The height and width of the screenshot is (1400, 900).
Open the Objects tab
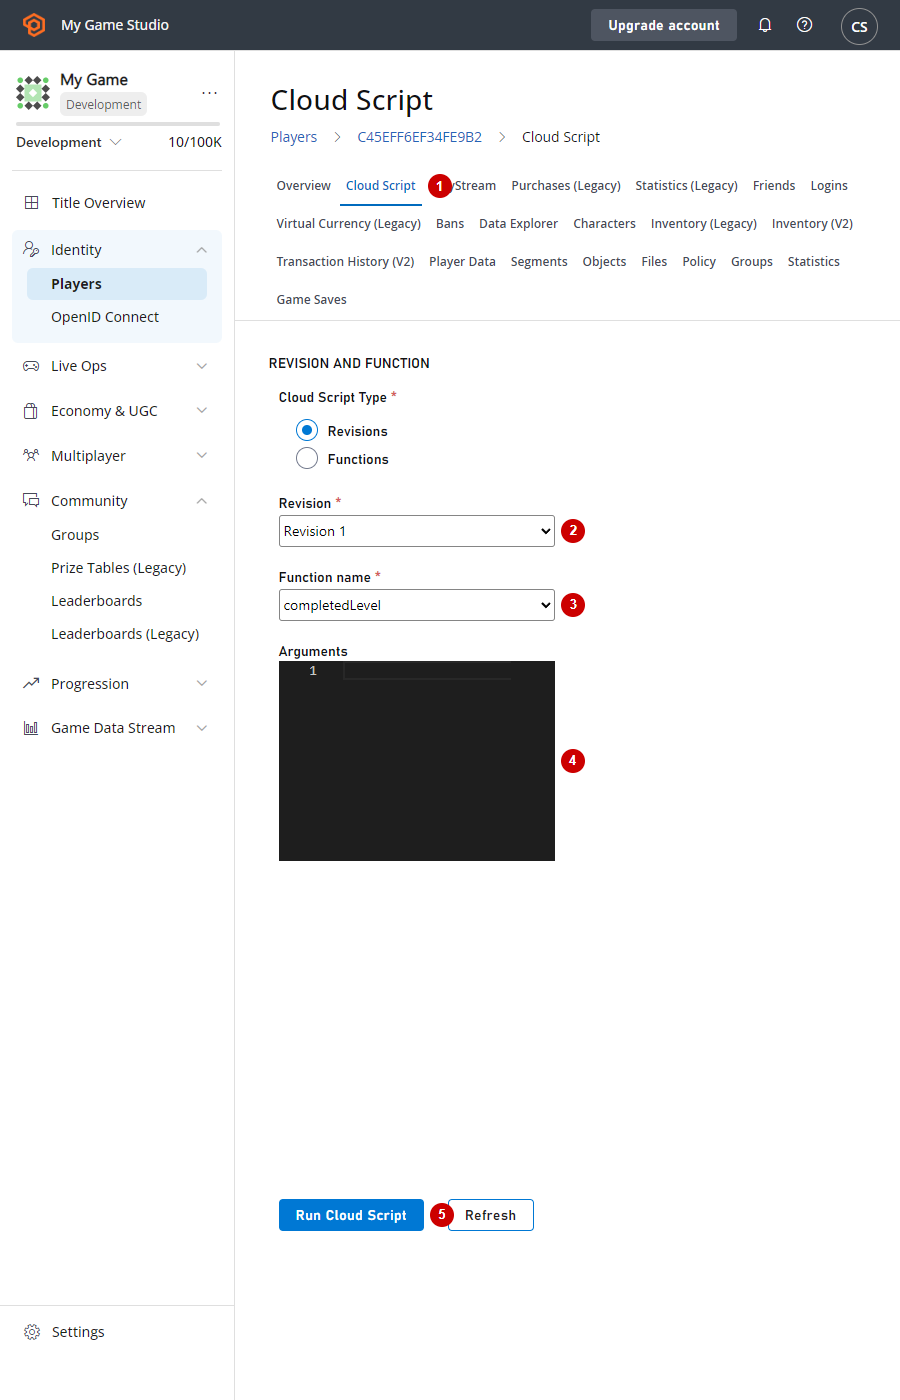(x=605, y=262)
